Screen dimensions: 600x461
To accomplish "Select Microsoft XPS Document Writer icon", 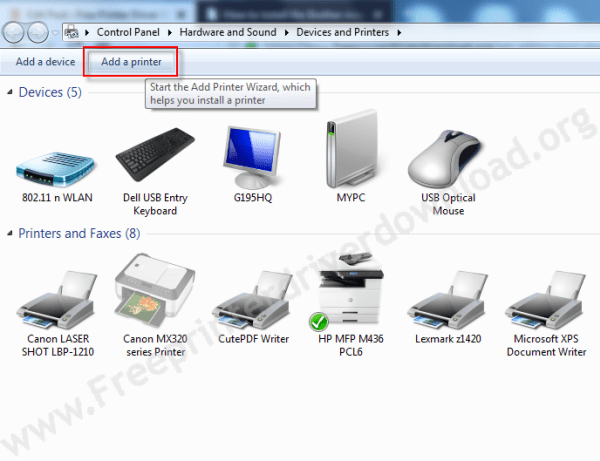I will [x=545, y=300].
